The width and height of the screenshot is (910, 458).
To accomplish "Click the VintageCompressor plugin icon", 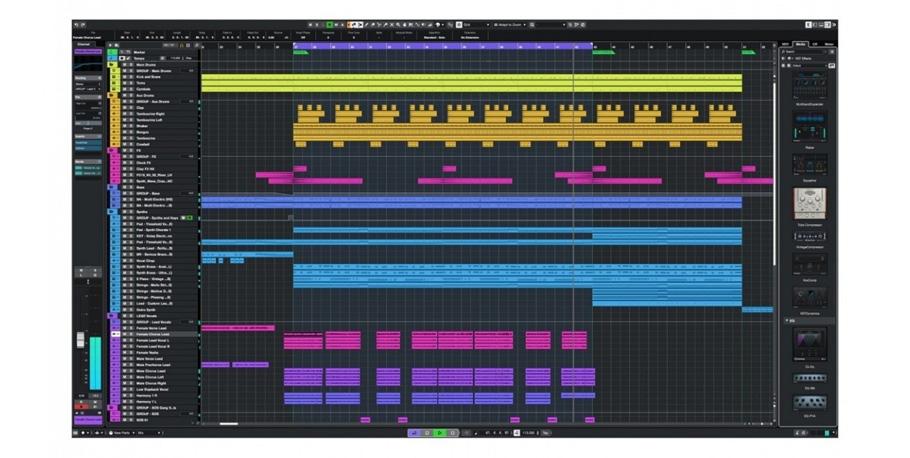I will tap(809, 235).
